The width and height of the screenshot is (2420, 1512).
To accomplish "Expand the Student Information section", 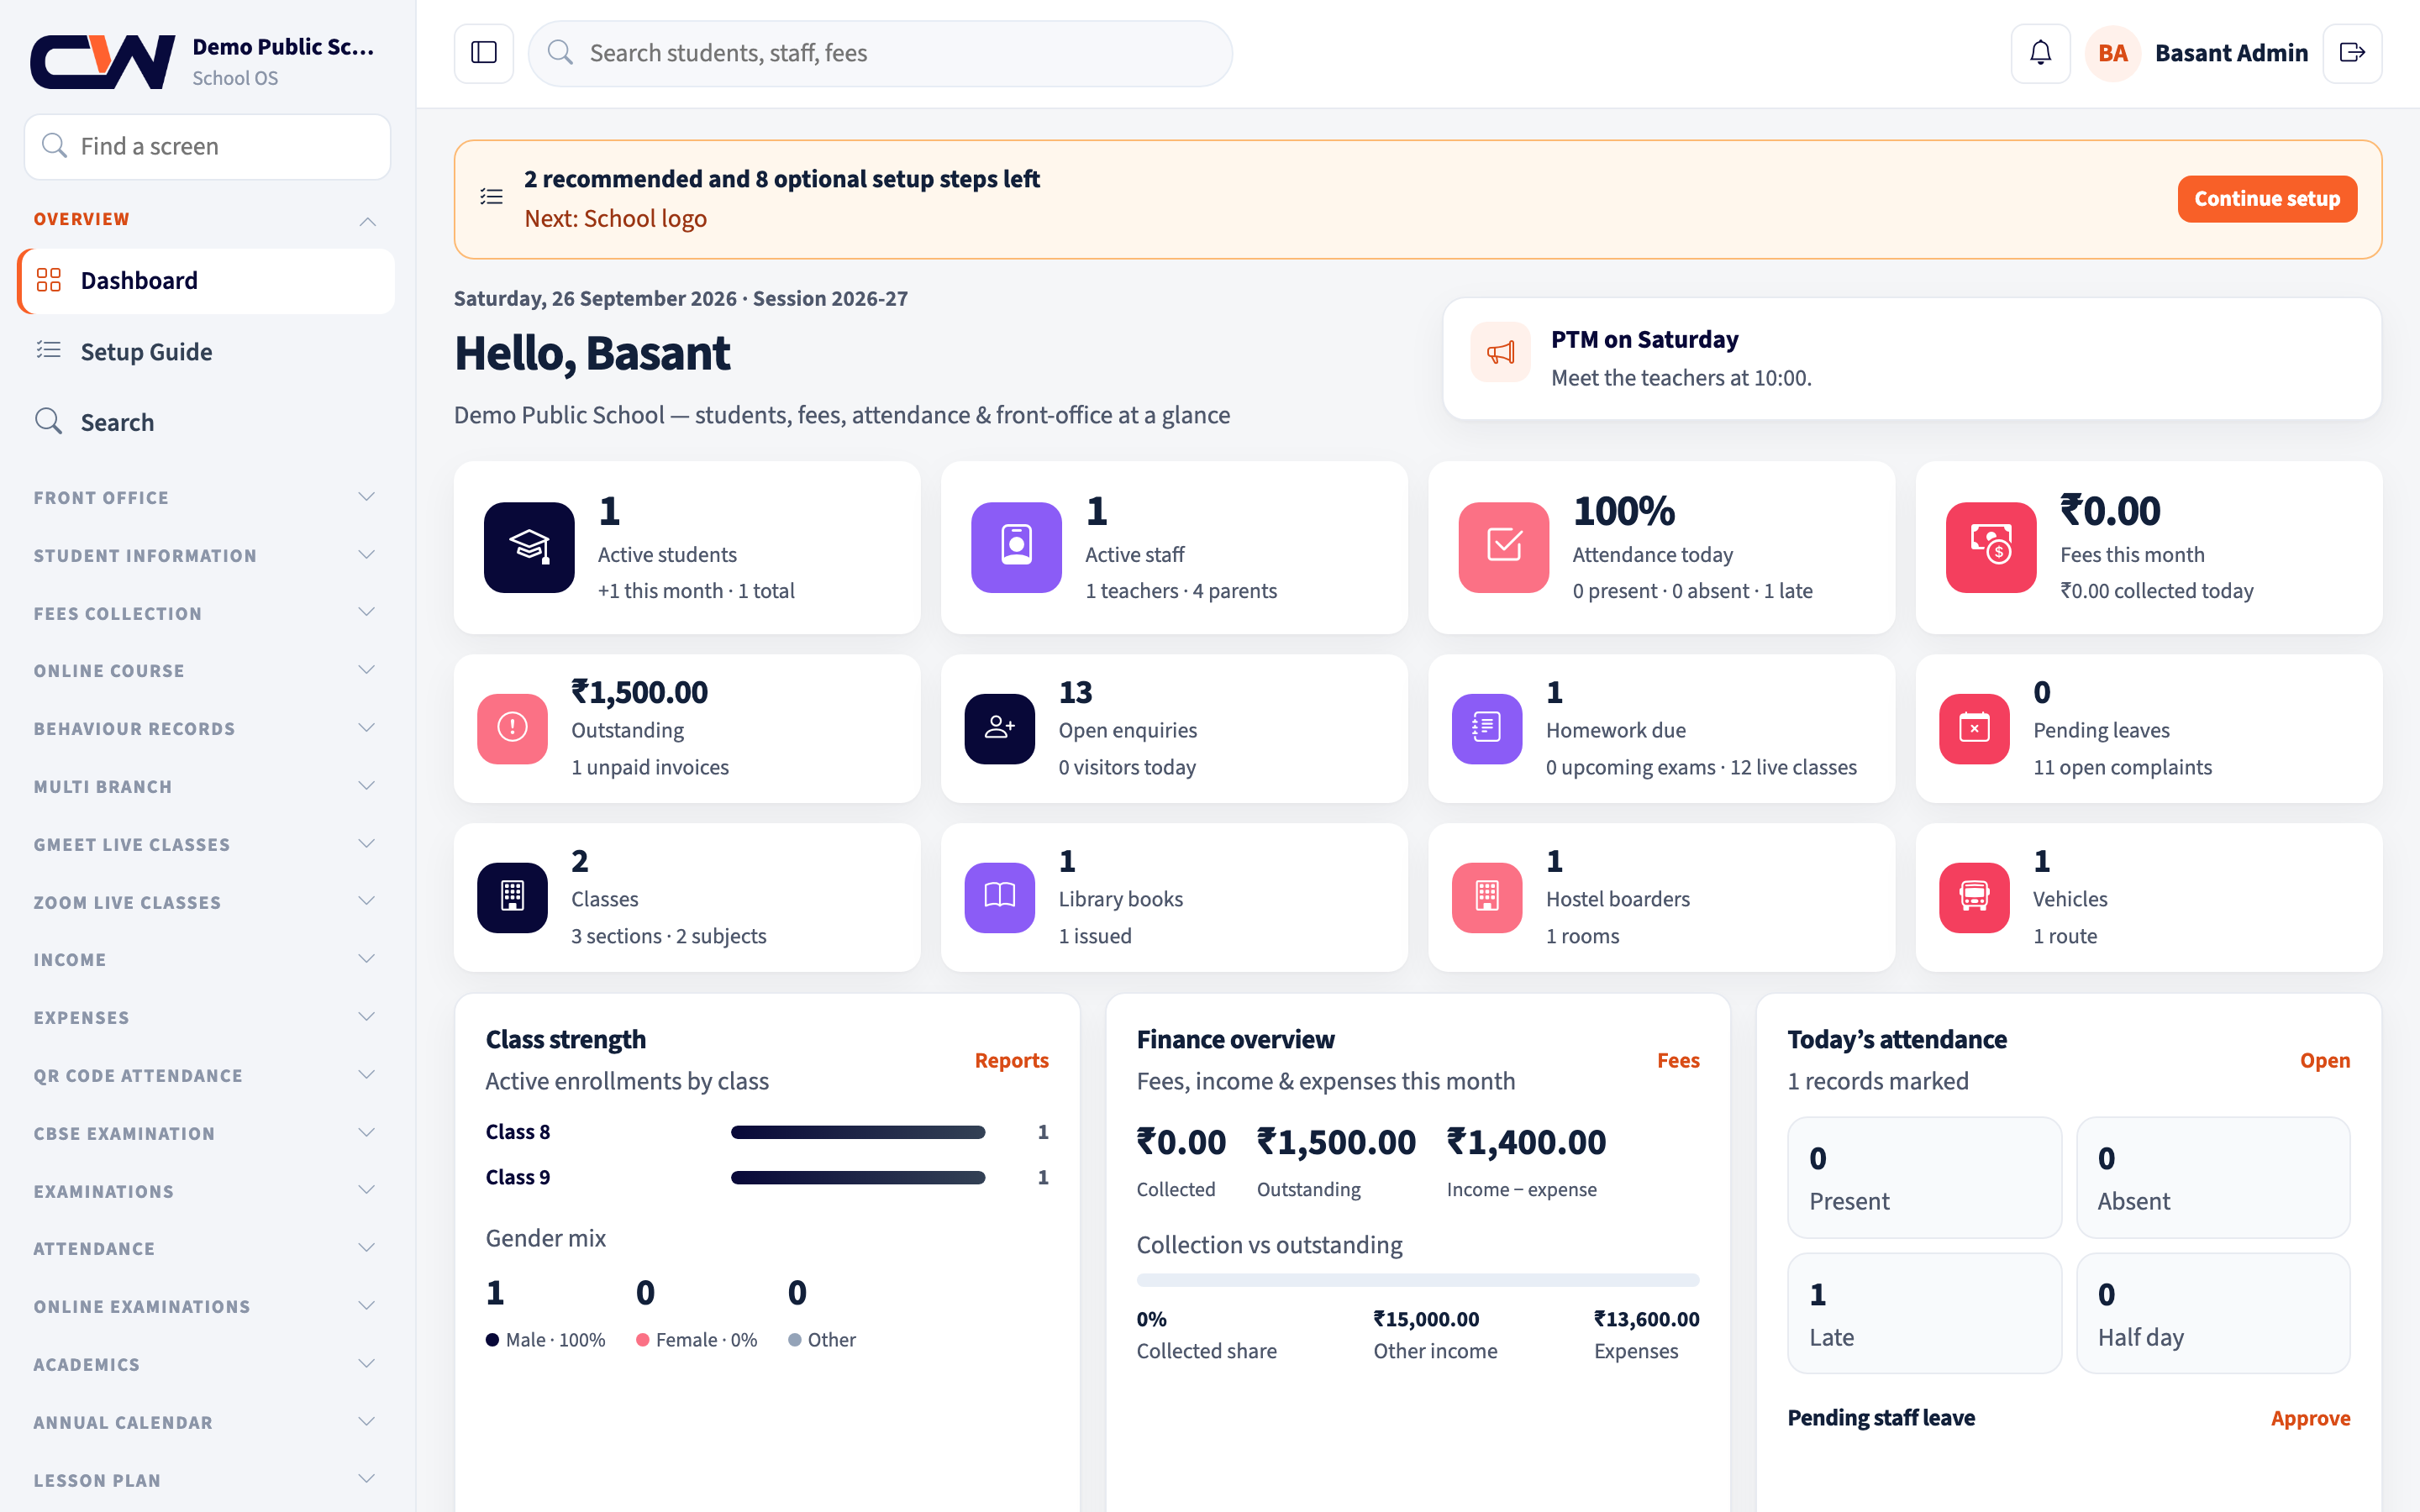I will click(207, 555).
